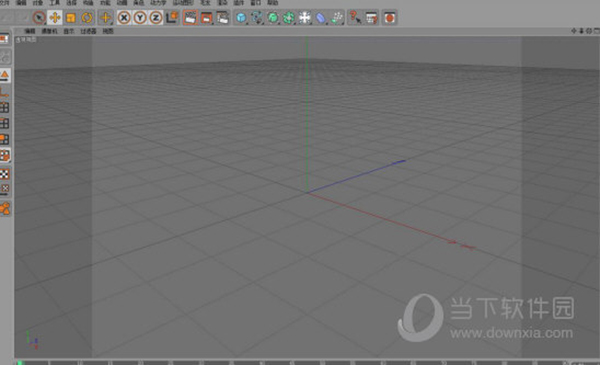Open the 动画 (Animation) menu

[122, 3]
